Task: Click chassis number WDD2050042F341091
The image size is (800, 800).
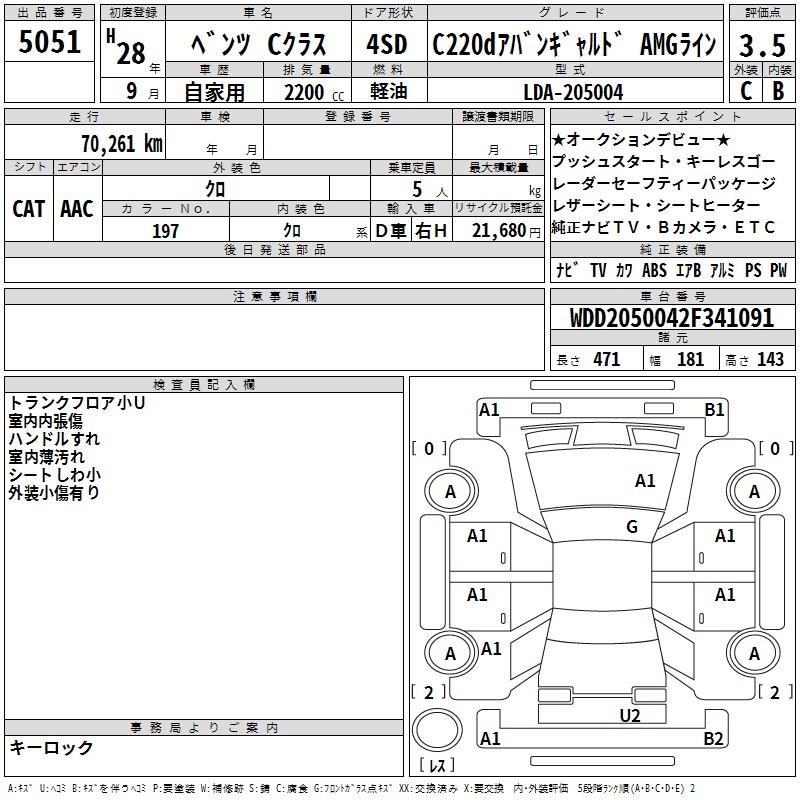Action: 671,318
